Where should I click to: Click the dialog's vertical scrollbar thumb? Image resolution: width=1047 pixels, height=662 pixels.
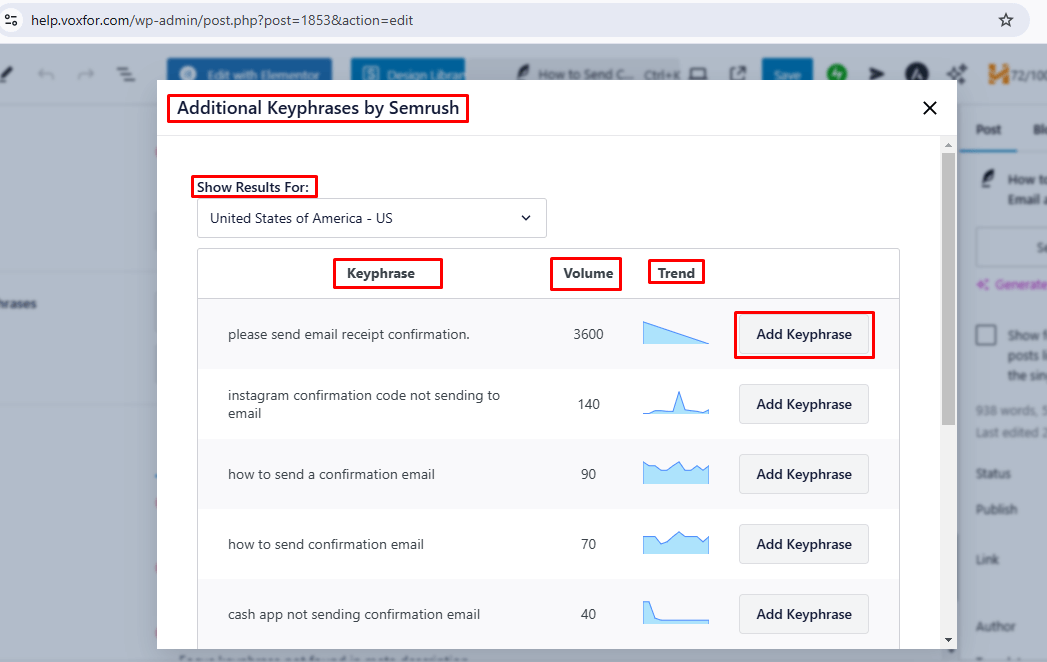click(x=948, y=289)
